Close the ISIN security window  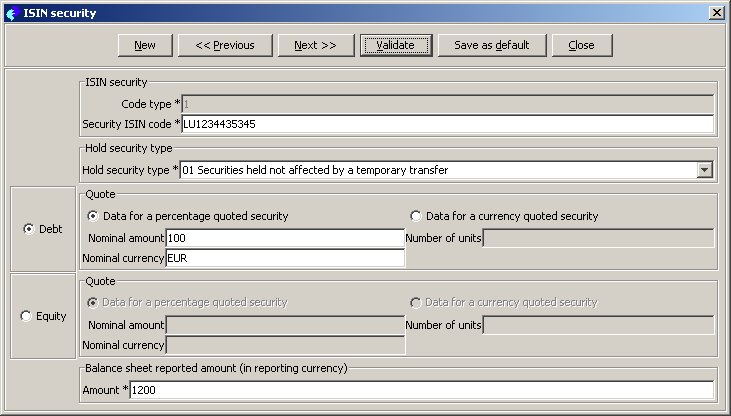tap(716, 12)
